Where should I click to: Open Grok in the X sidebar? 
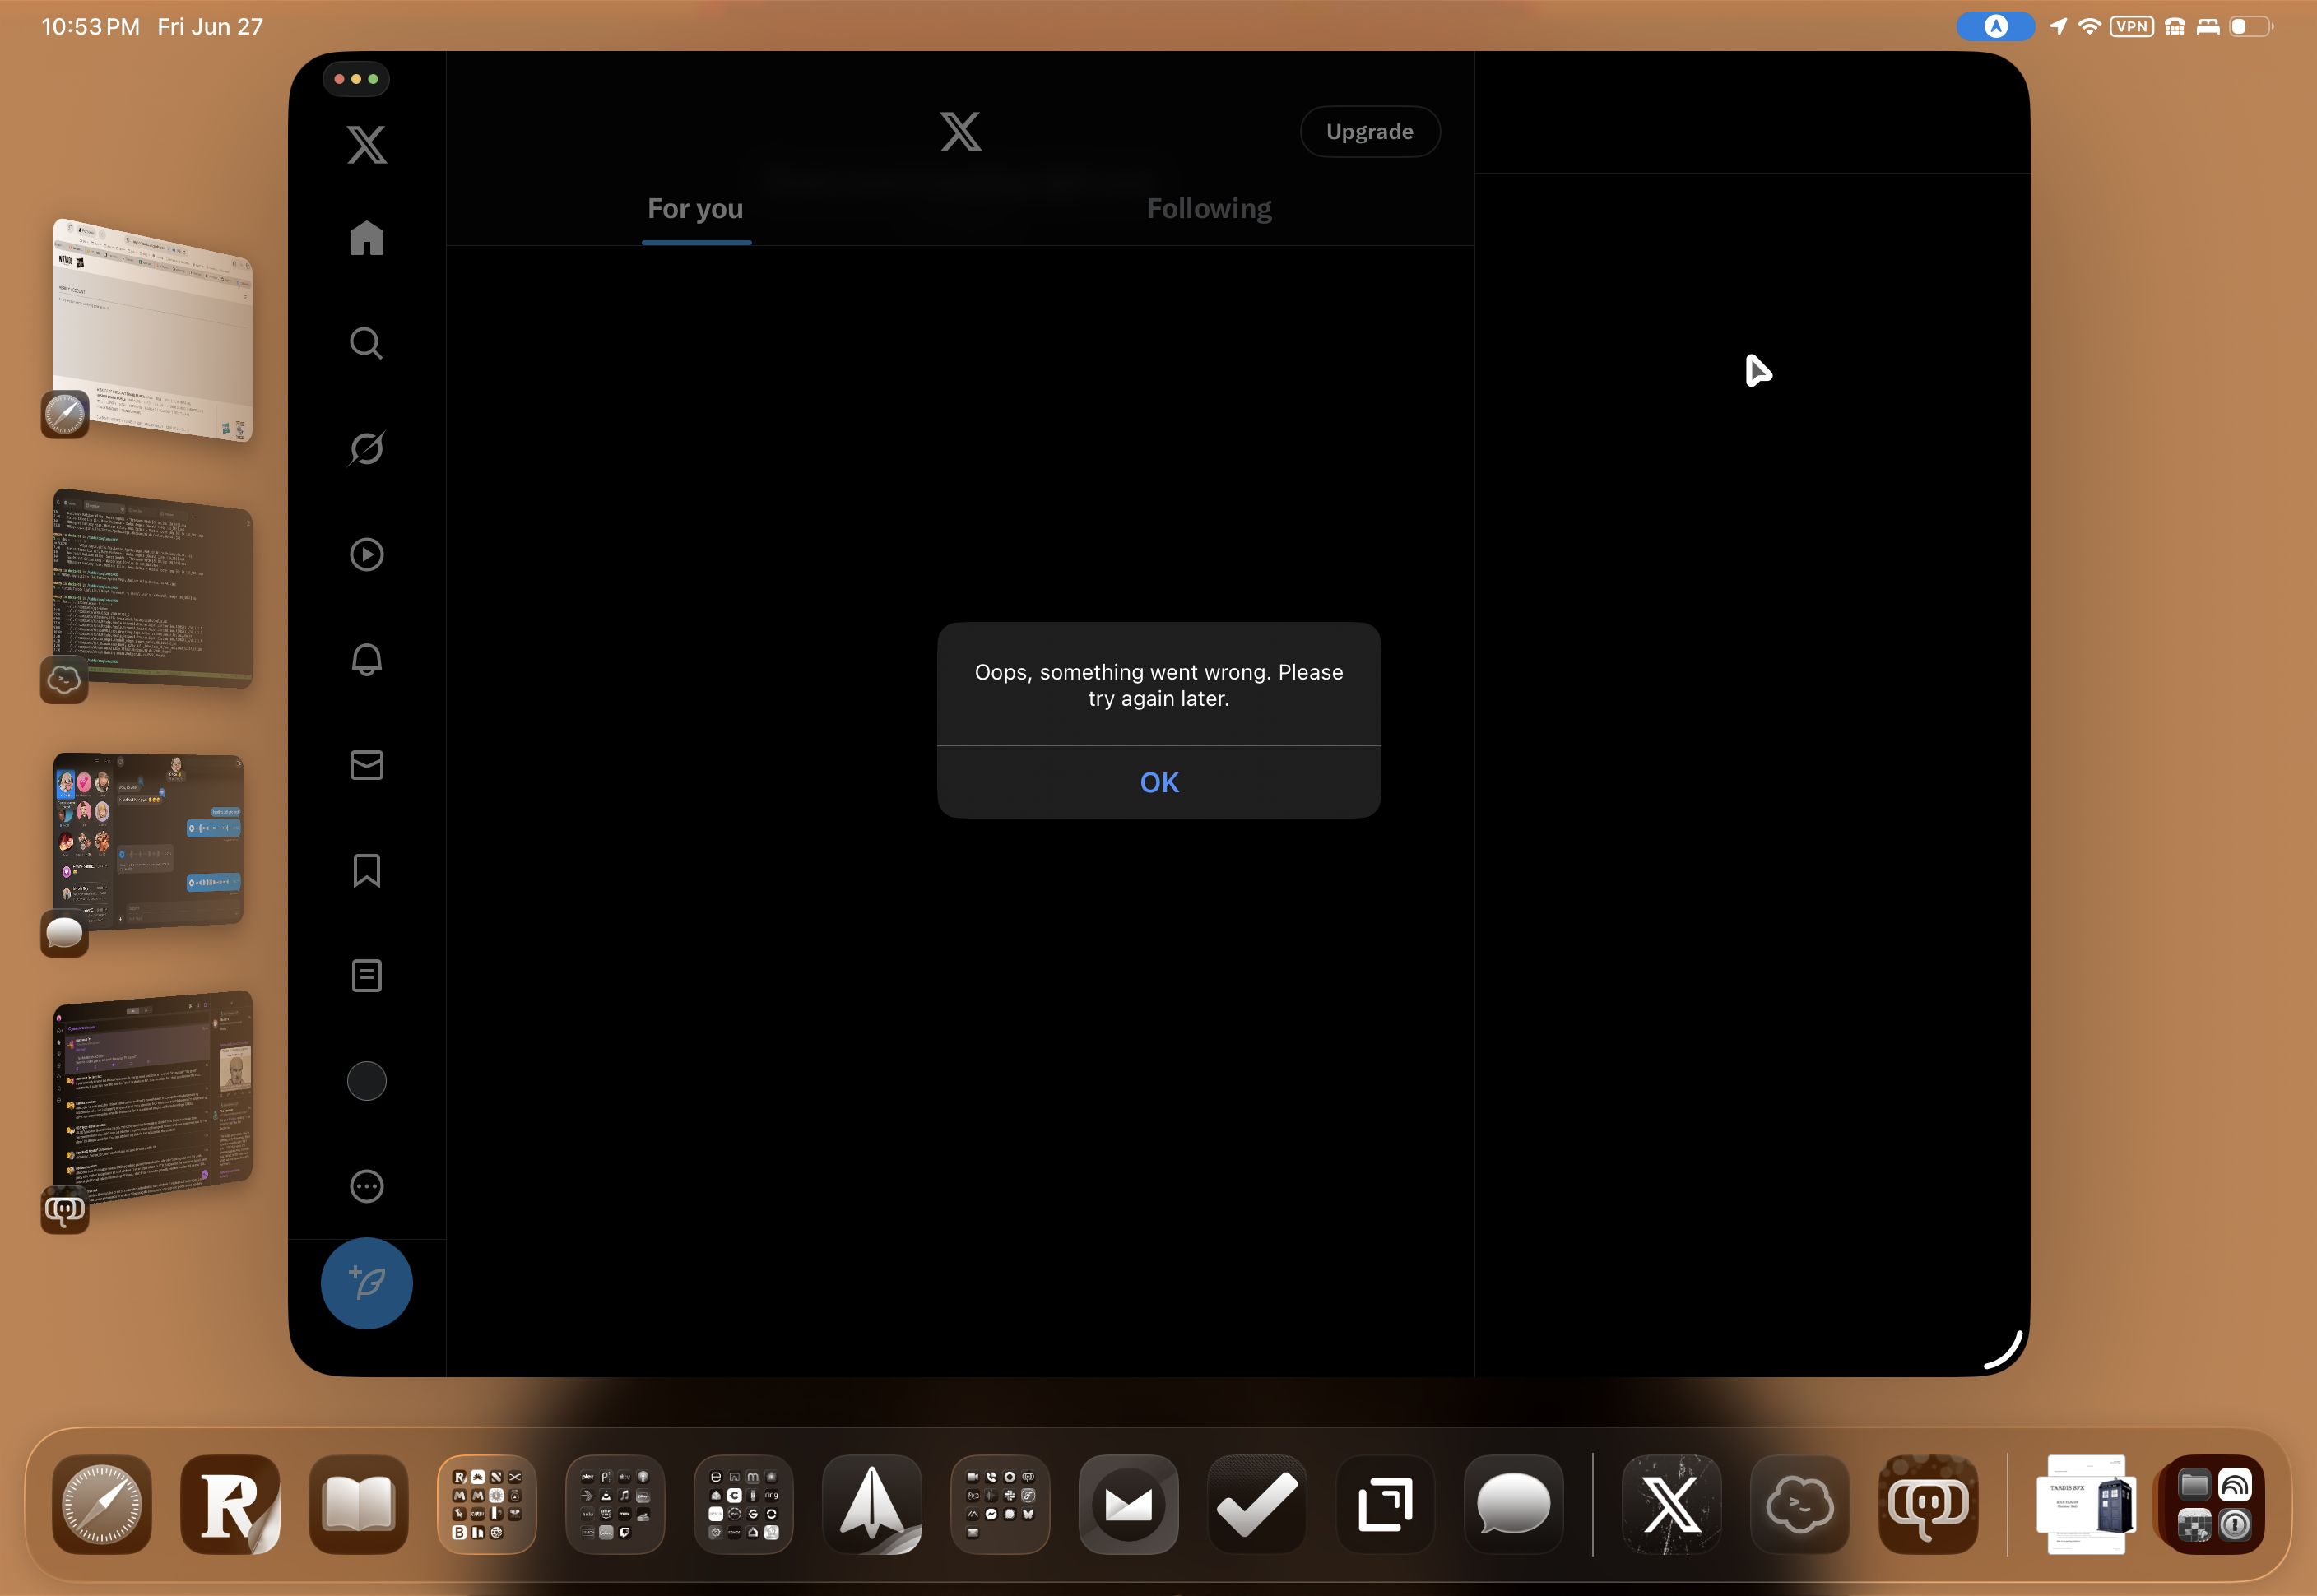pos(367,448)
